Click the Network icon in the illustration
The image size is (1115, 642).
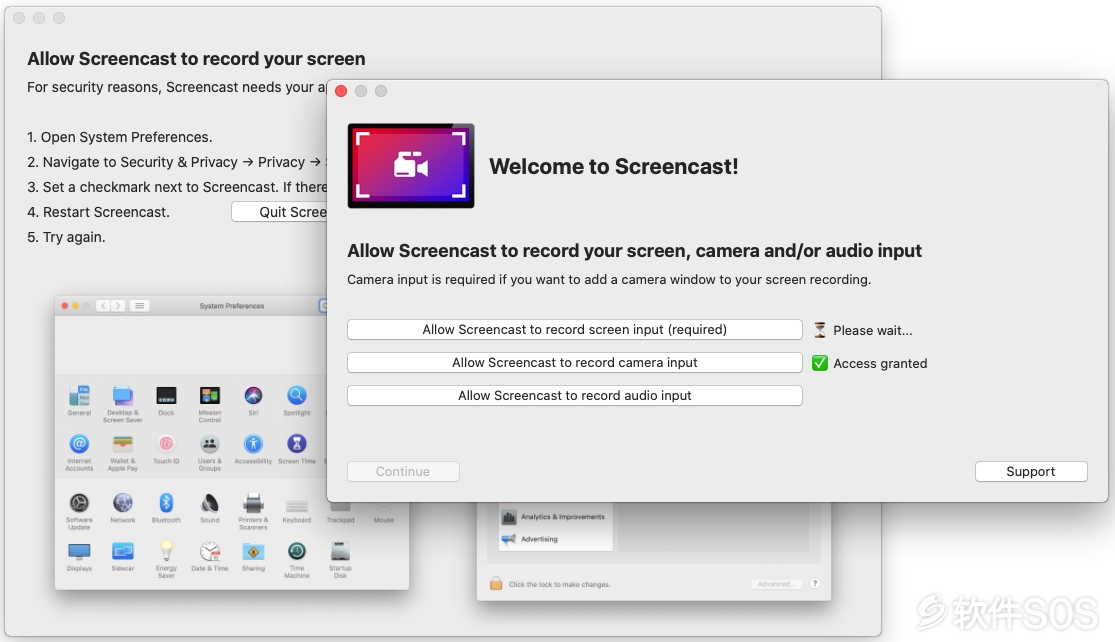(x=122, y=503)
